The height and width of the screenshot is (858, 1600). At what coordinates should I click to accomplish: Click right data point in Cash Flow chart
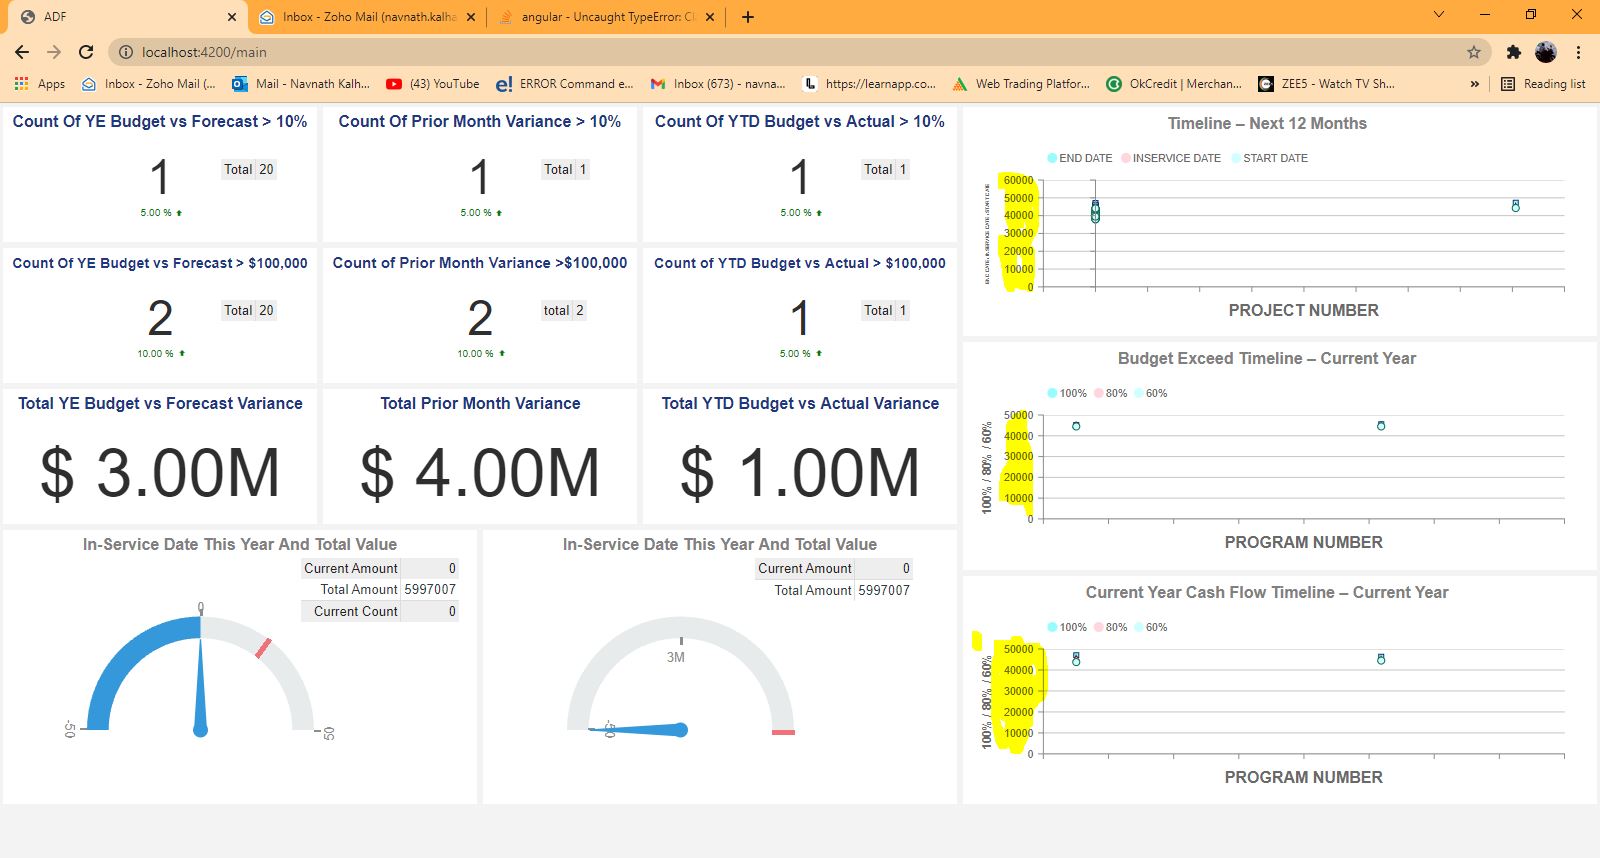click(x=1381, y=659)
